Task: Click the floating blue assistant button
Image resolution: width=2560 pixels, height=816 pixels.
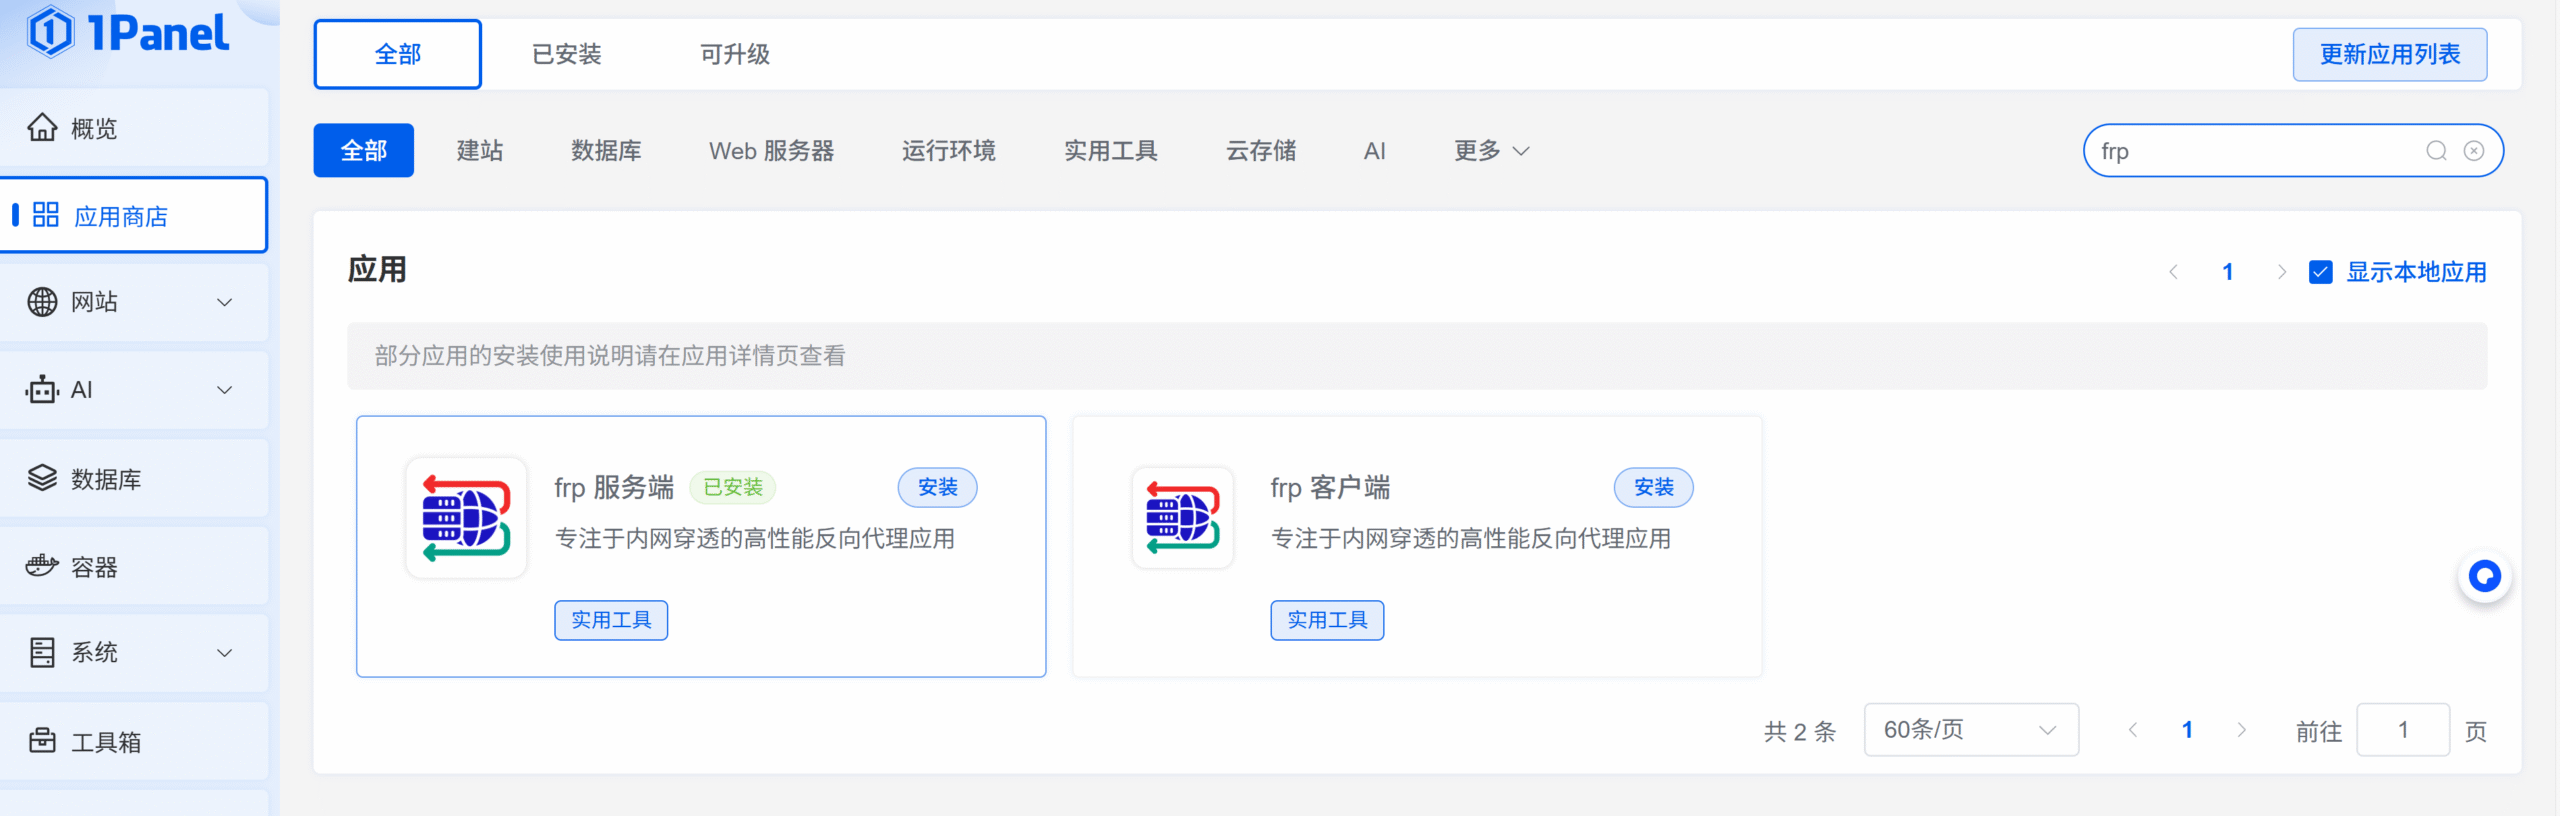Action: (x=2484, y=576)
